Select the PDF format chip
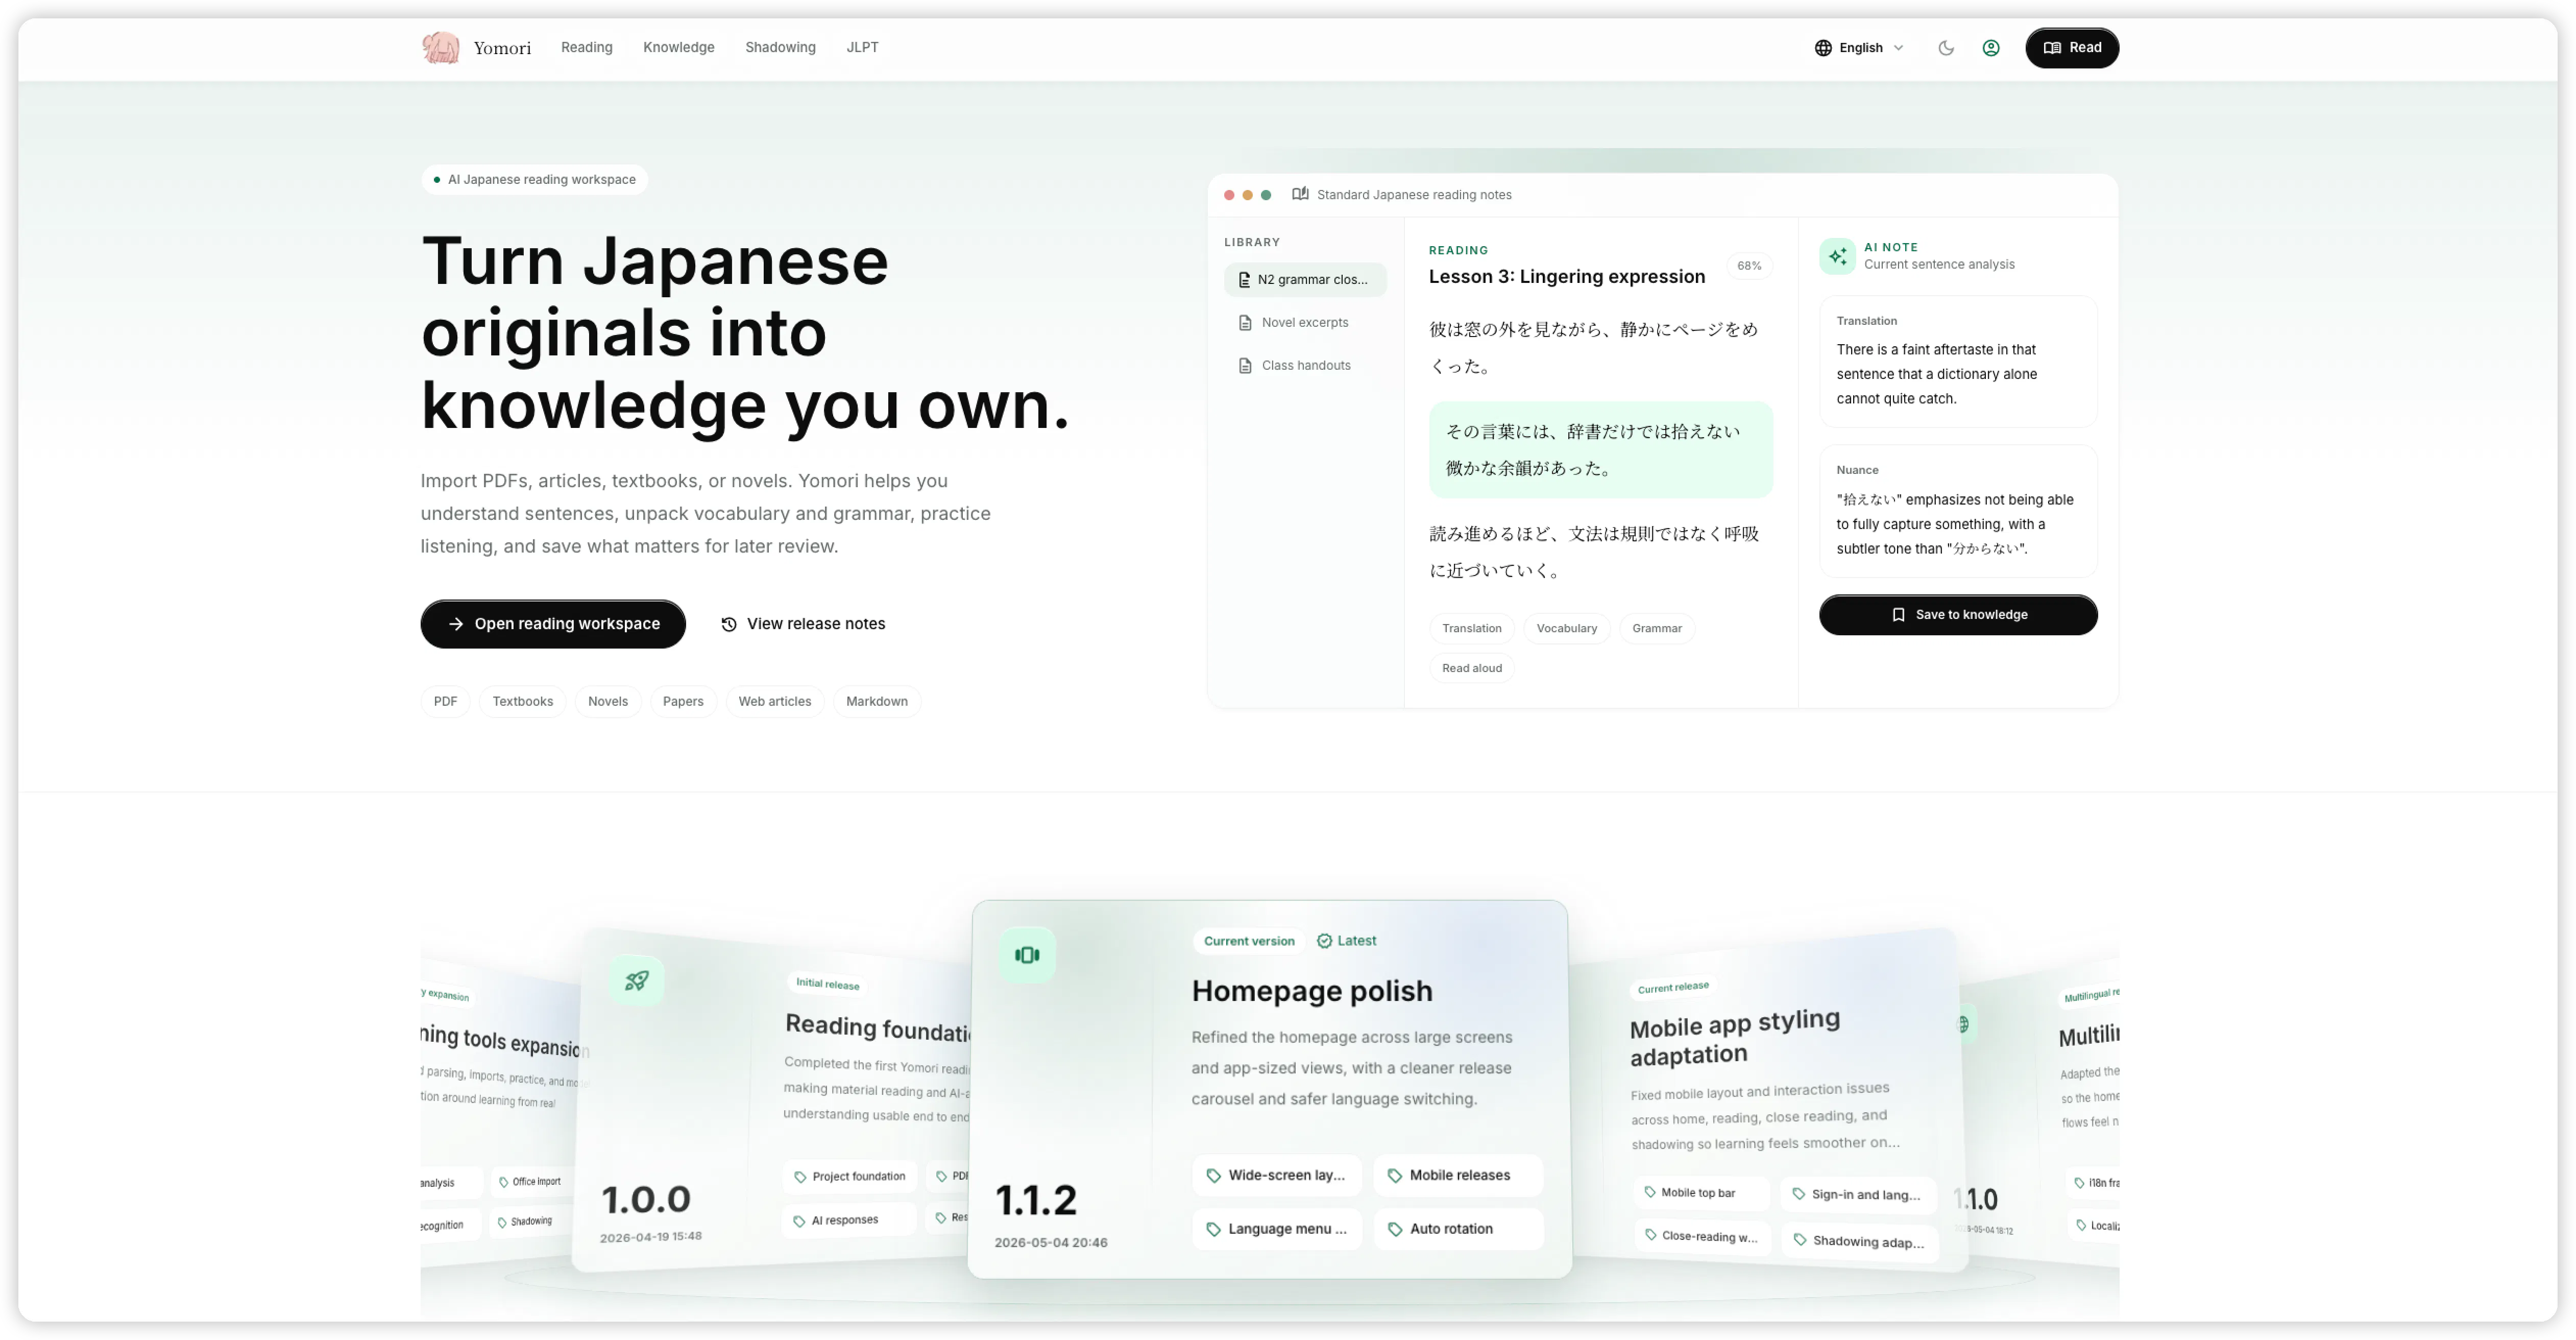The height and width of the screenshot is (1340, 2576). 445,701
